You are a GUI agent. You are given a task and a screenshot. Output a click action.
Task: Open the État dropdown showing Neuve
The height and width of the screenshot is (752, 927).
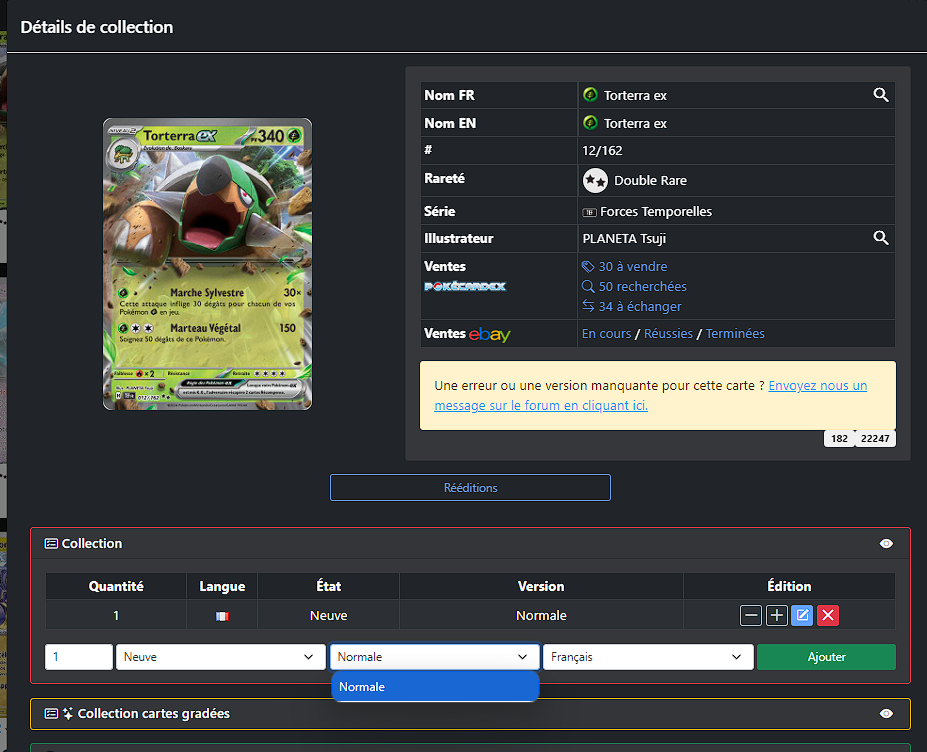(x=221, y=657)
